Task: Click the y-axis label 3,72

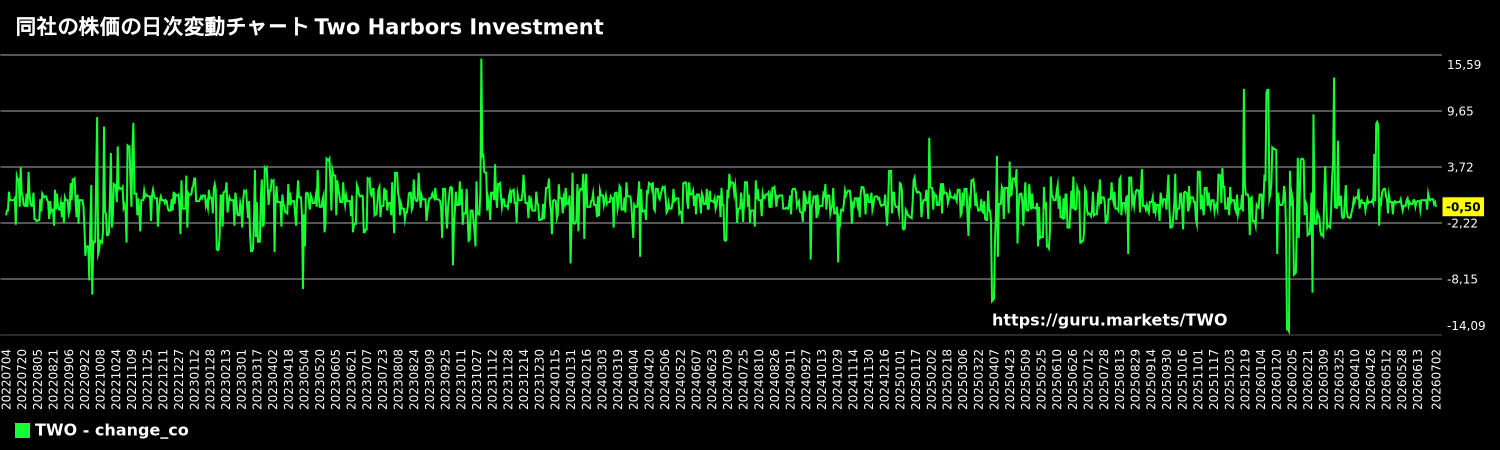Action: (x=1461, y=167)
